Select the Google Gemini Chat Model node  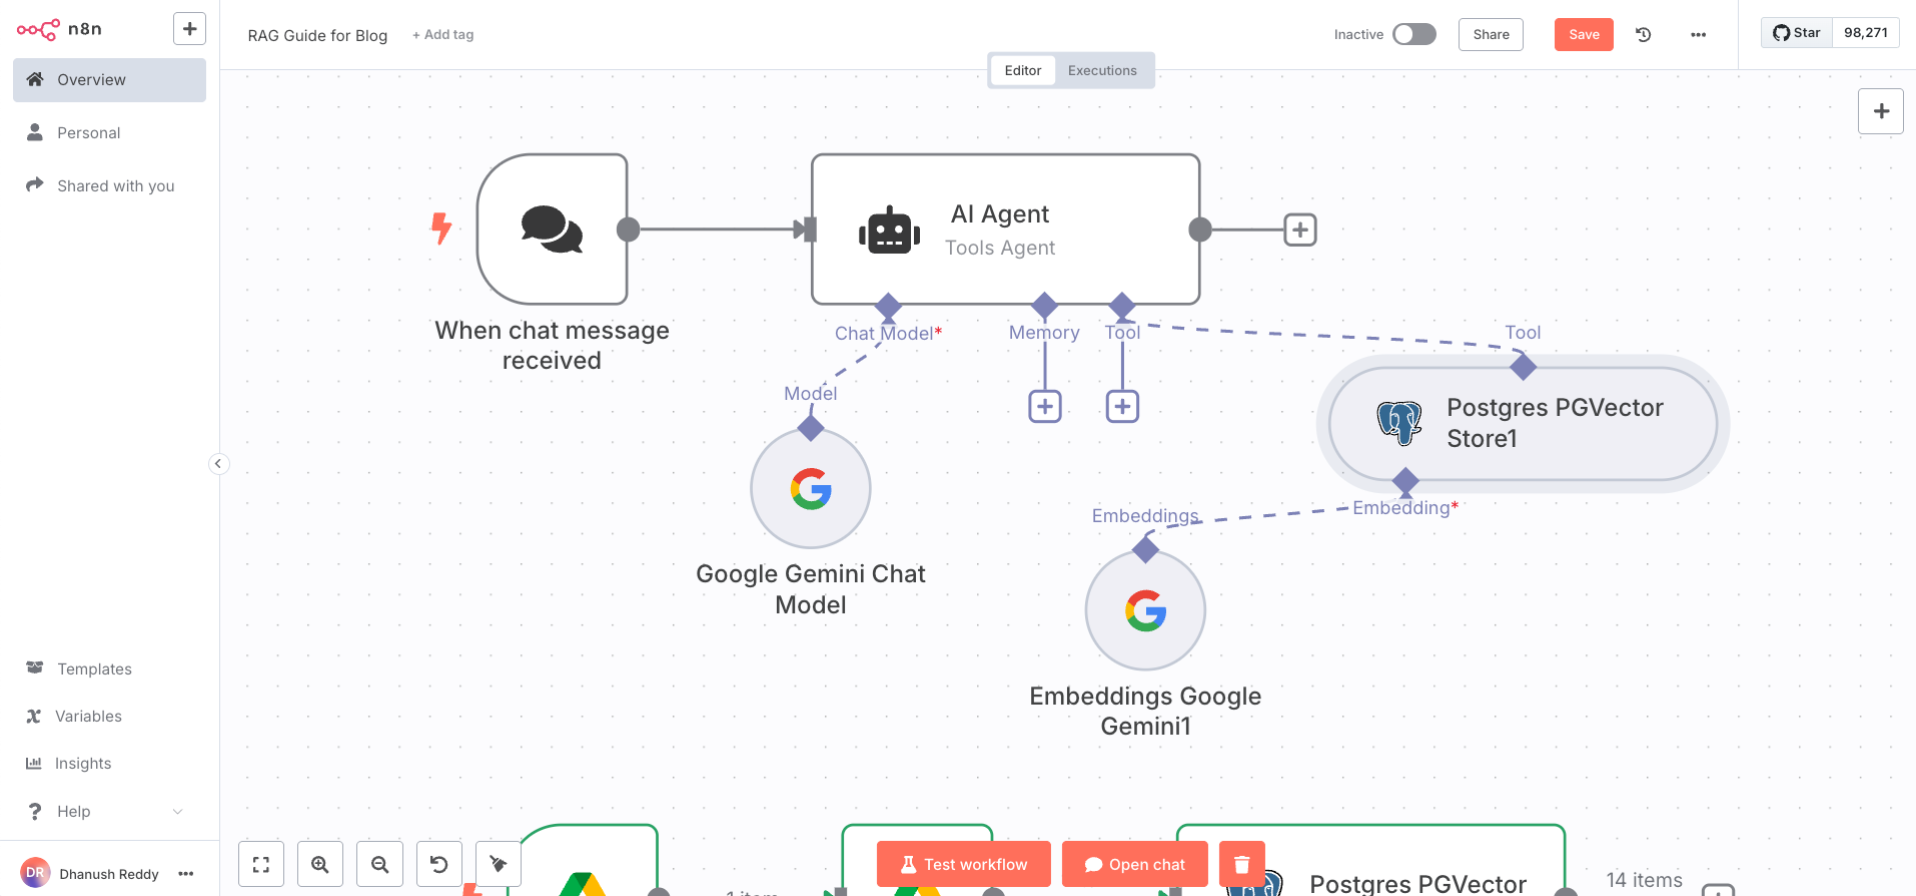point(810,489)
